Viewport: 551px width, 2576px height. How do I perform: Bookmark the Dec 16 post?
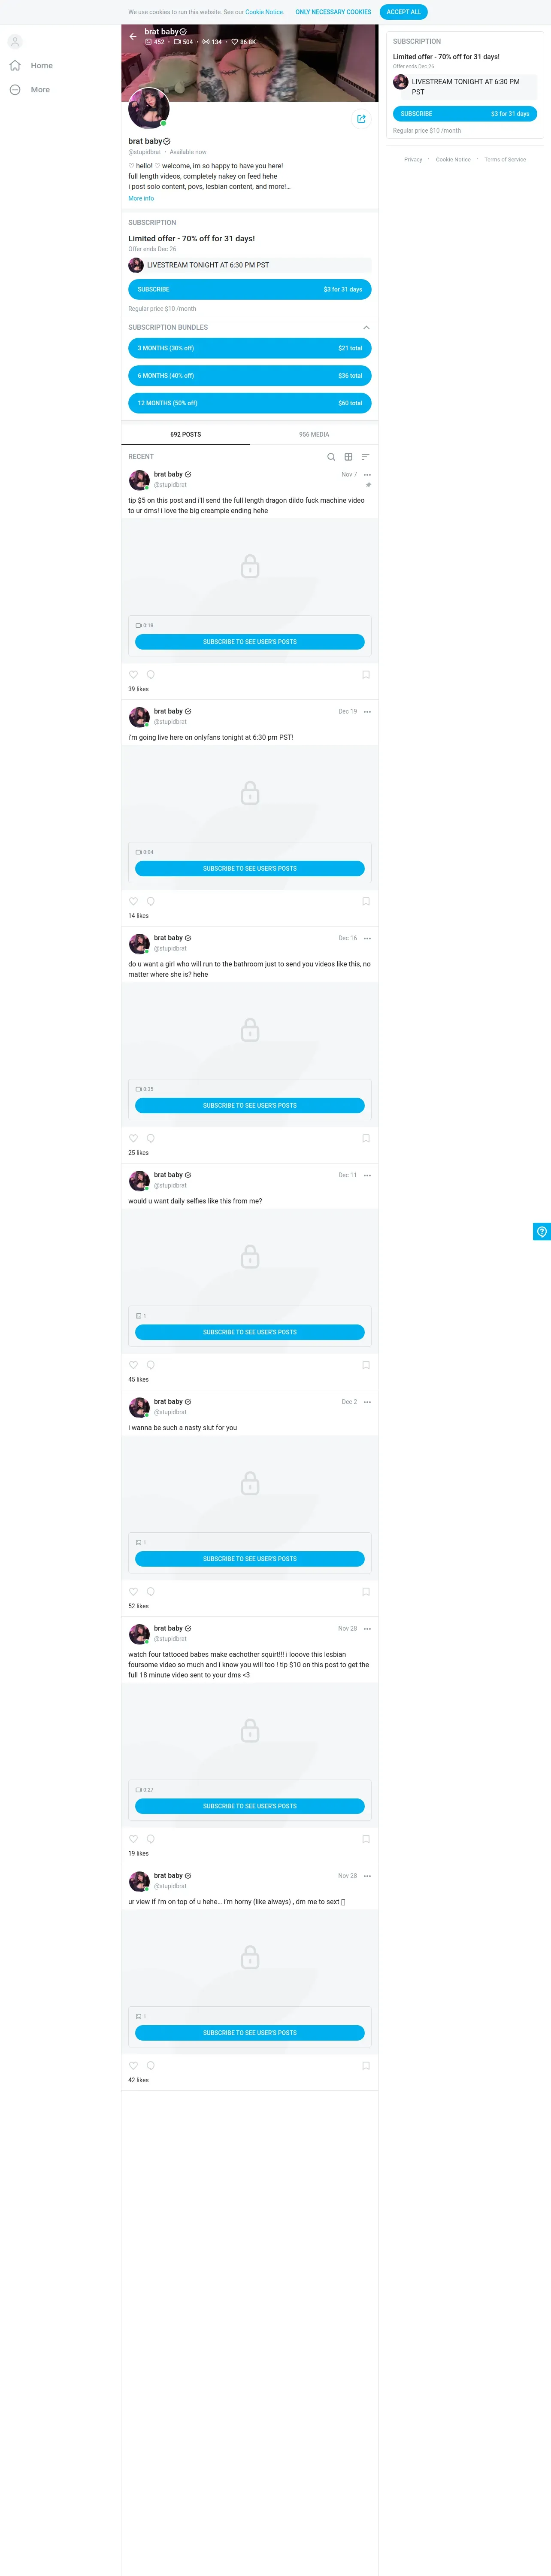click(366, 1138)
